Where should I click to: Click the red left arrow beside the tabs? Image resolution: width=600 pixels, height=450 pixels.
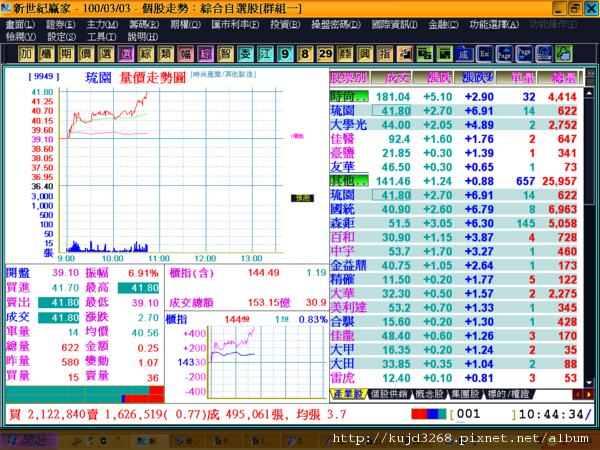click(x=578, y=395)
